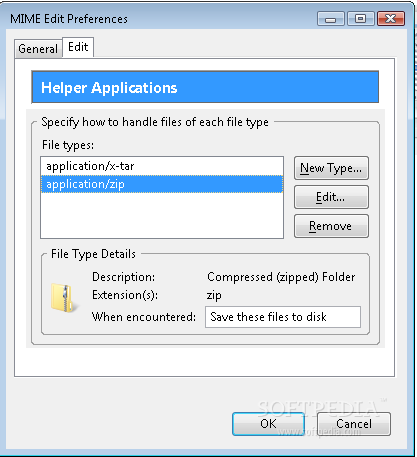
Task: Select application/zip in File types list
Action: (x=162, y=184)
